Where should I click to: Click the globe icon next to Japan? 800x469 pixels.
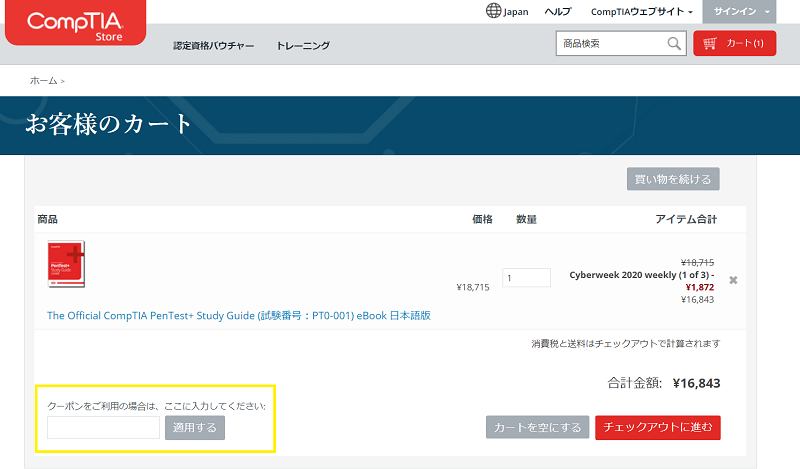[x=493, y=11]
